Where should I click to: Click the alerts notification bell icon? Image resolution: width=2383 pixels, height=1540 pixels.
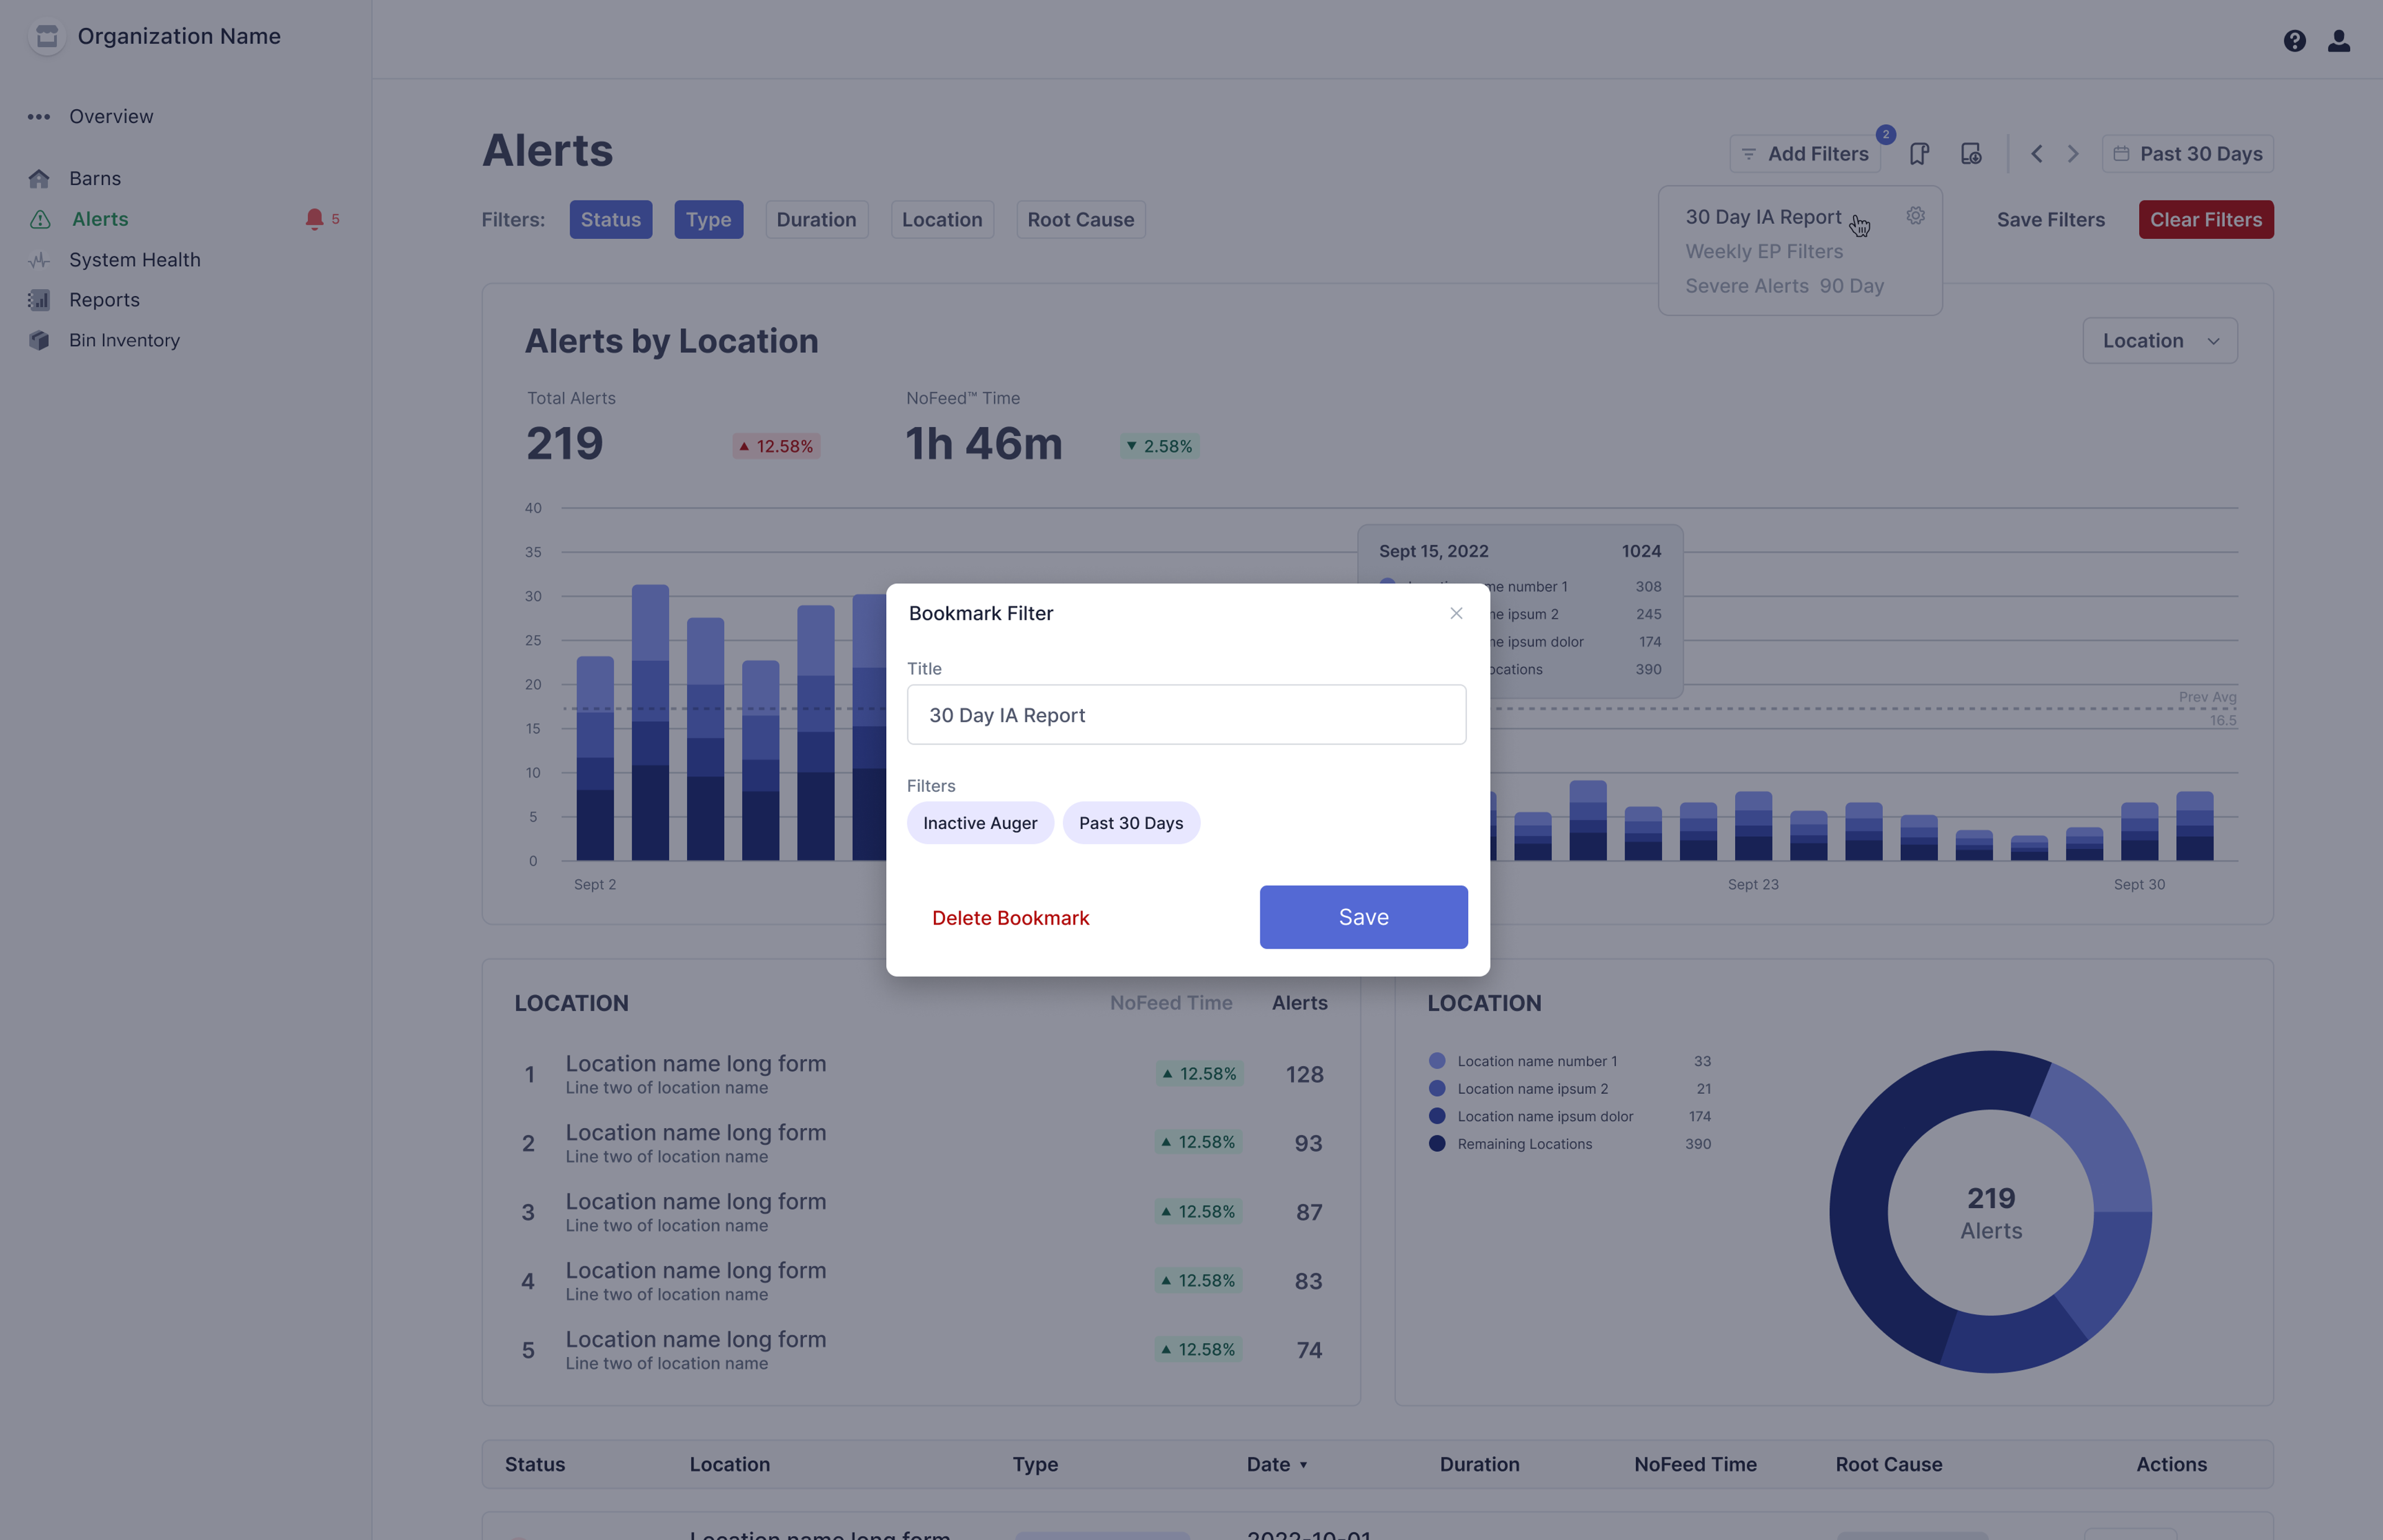pyautogui.click(x=314, y=219)
